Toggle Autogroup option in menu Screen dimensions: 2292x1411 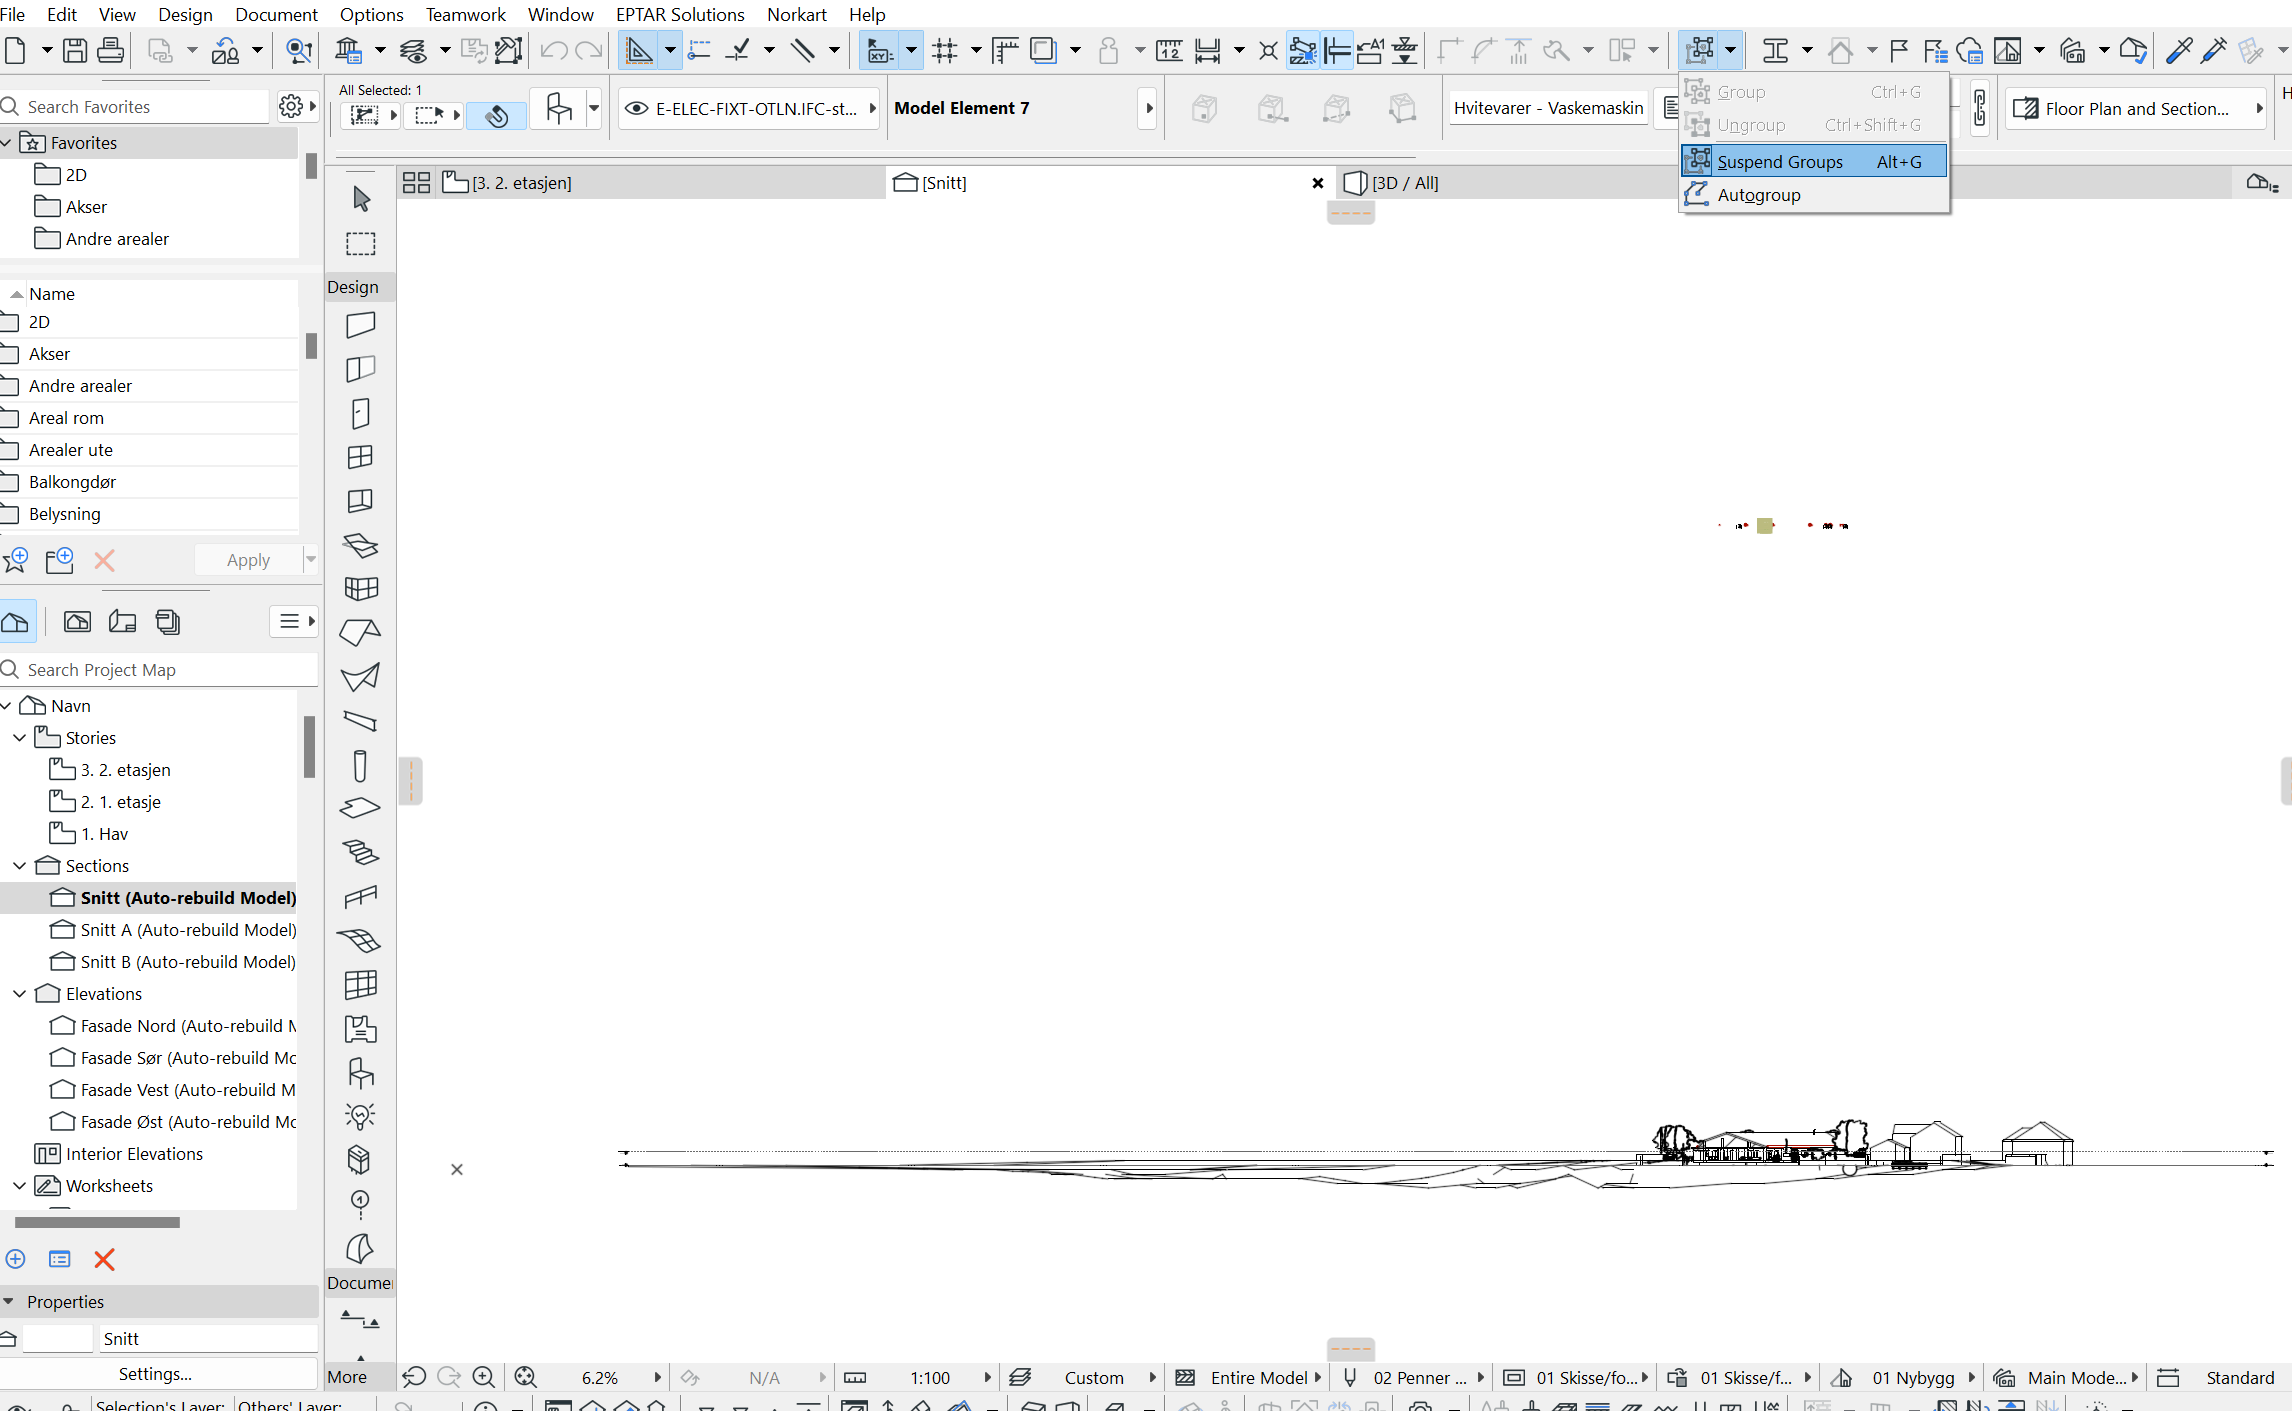coord(1758,195)
